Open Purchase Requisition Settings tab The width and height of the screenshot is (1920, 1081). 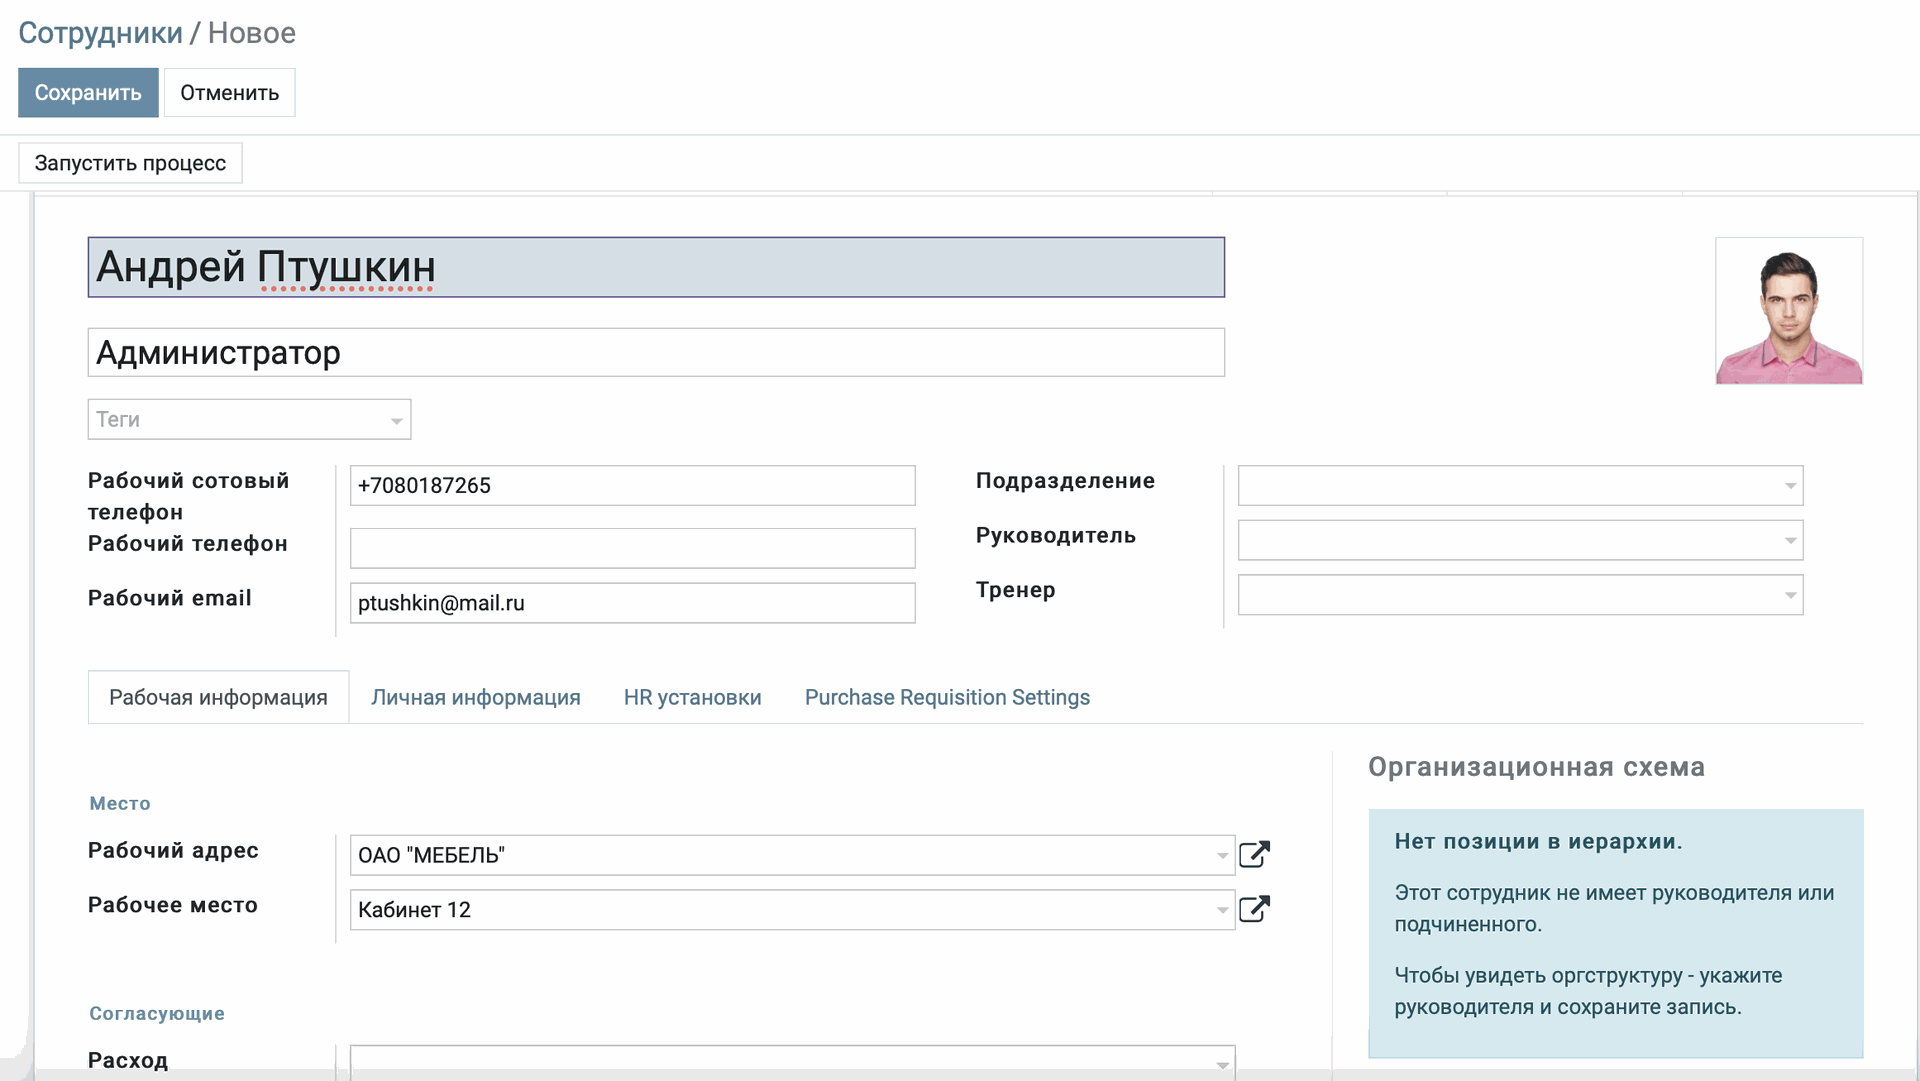click(947, 697)
